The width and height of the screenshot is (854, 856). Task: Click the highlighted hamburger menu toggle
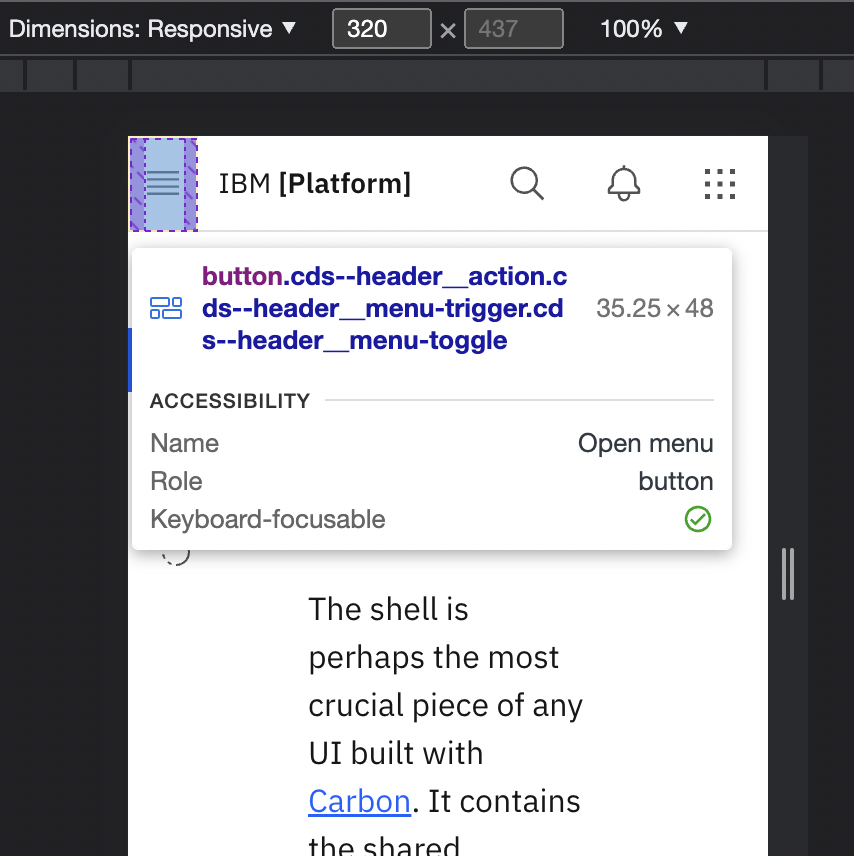[163, 184]
